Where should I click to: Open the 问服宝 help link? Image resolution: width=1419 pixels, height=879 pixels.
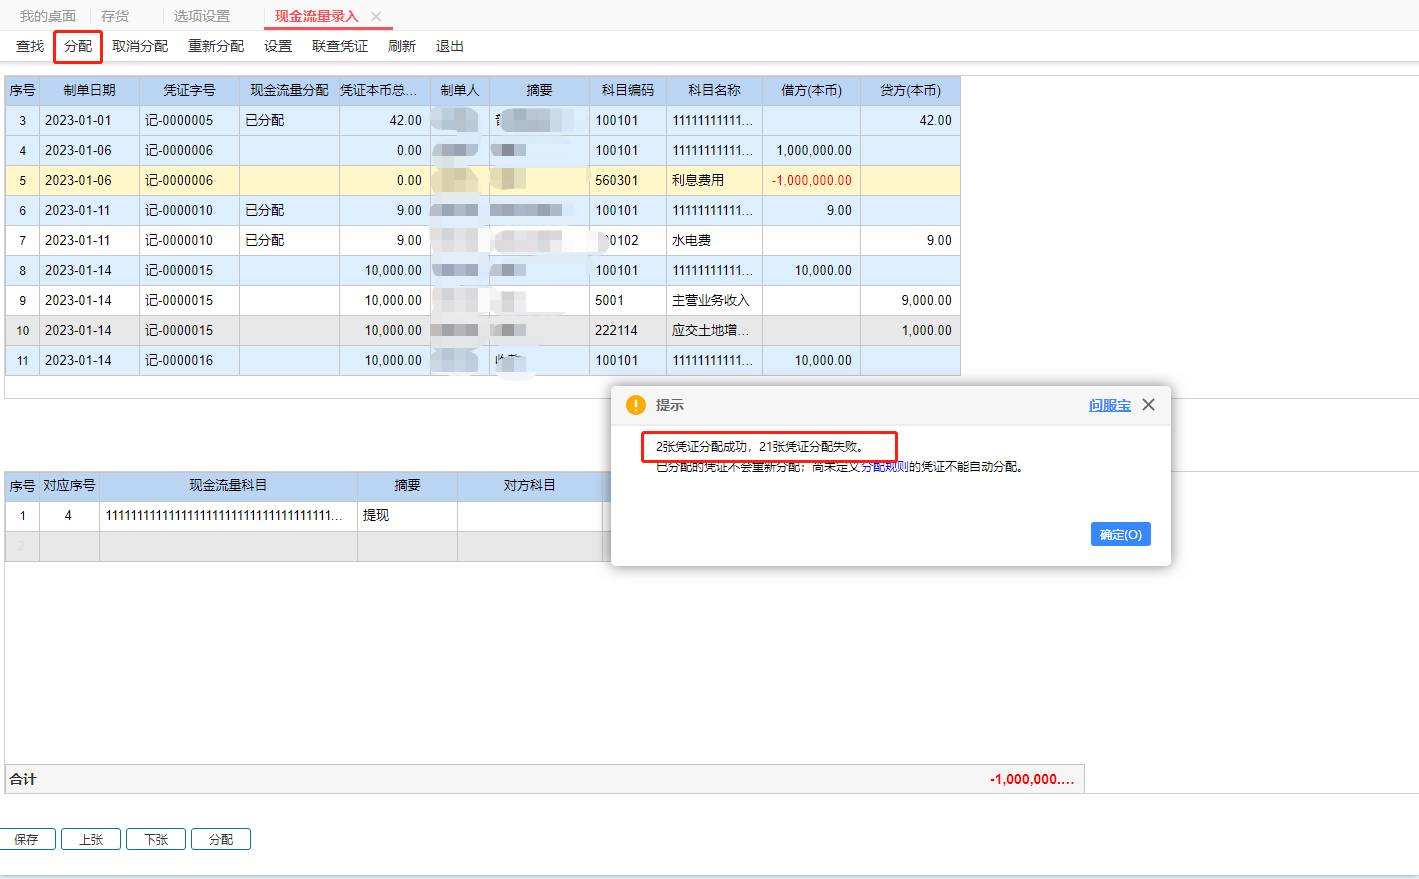coord(1110,405)
